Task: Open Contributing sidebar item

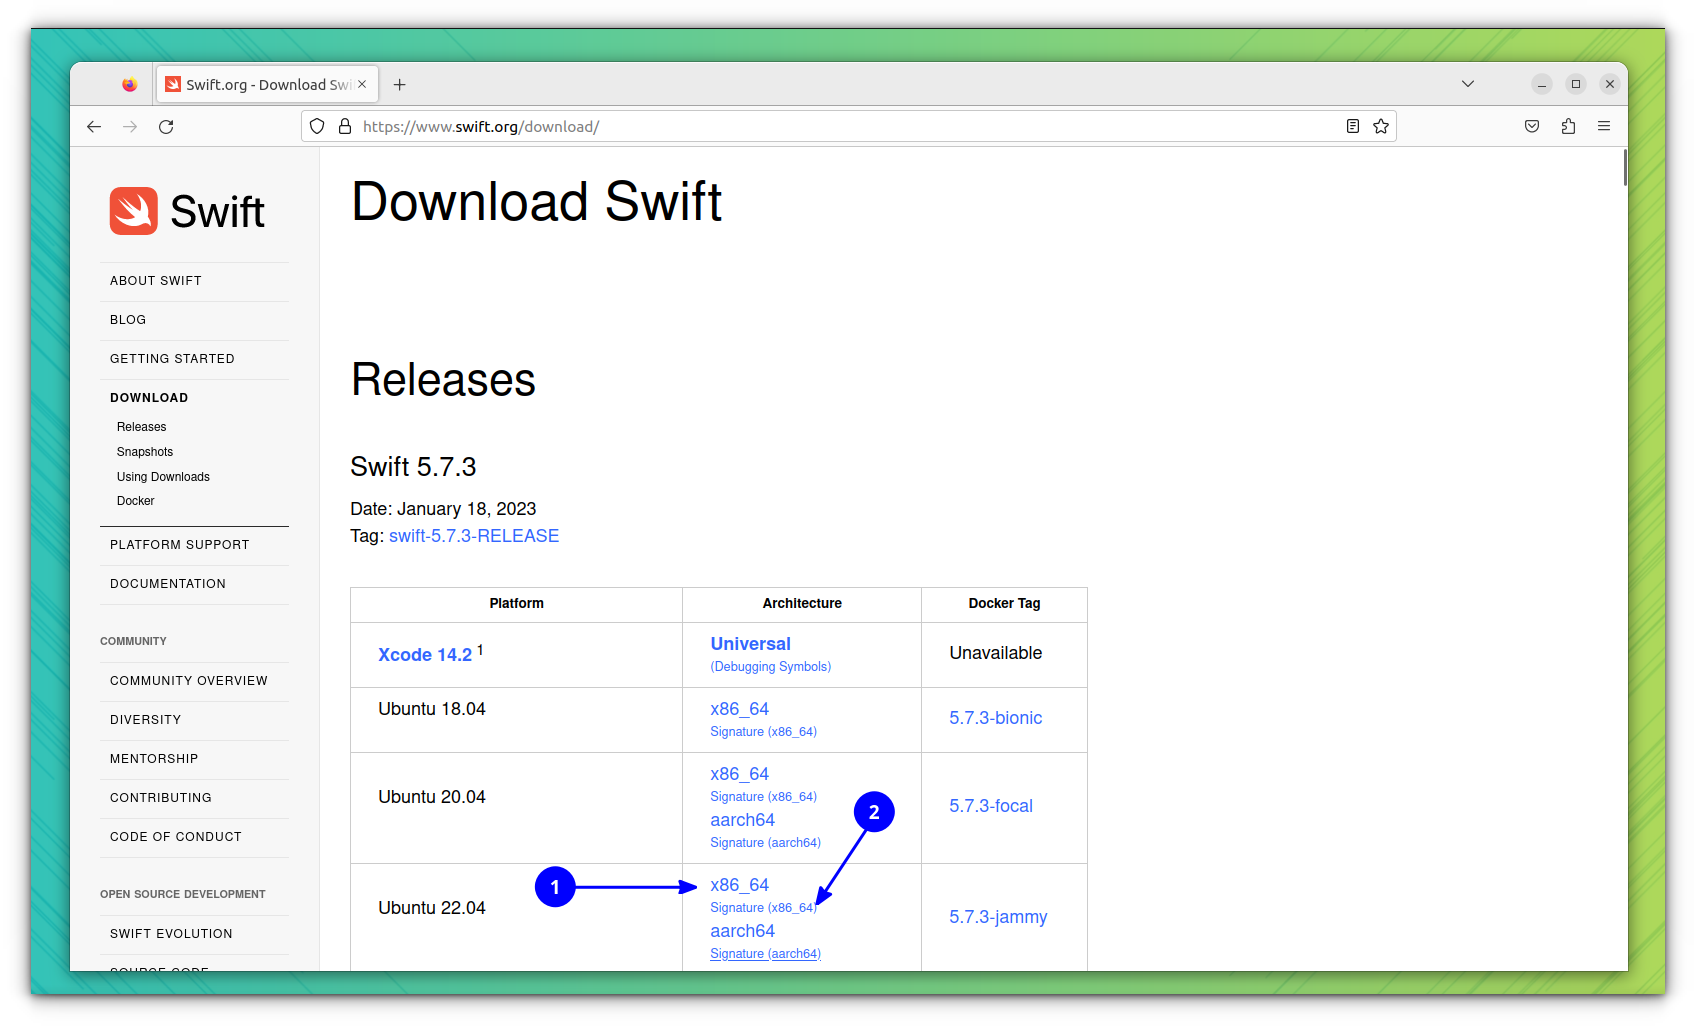Action: (161, 798)
